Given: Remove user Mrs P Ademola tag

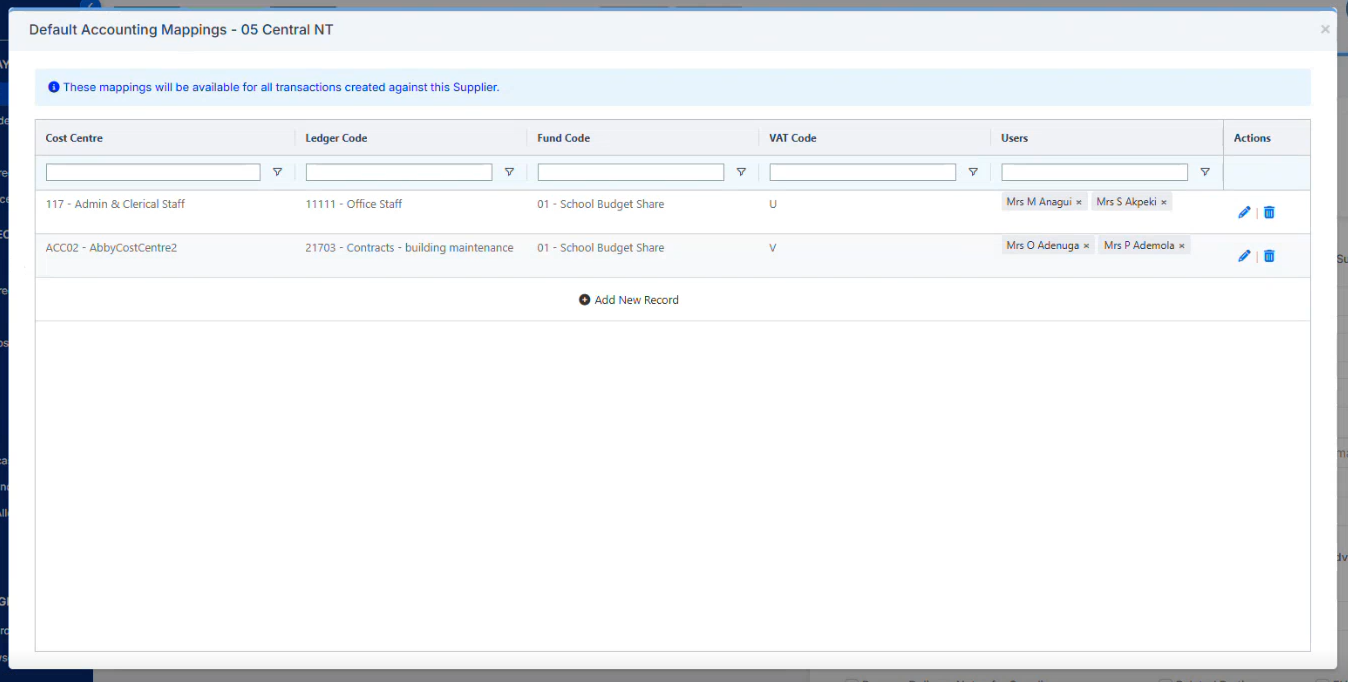Looking at the screenshot, I should 1182,246.
